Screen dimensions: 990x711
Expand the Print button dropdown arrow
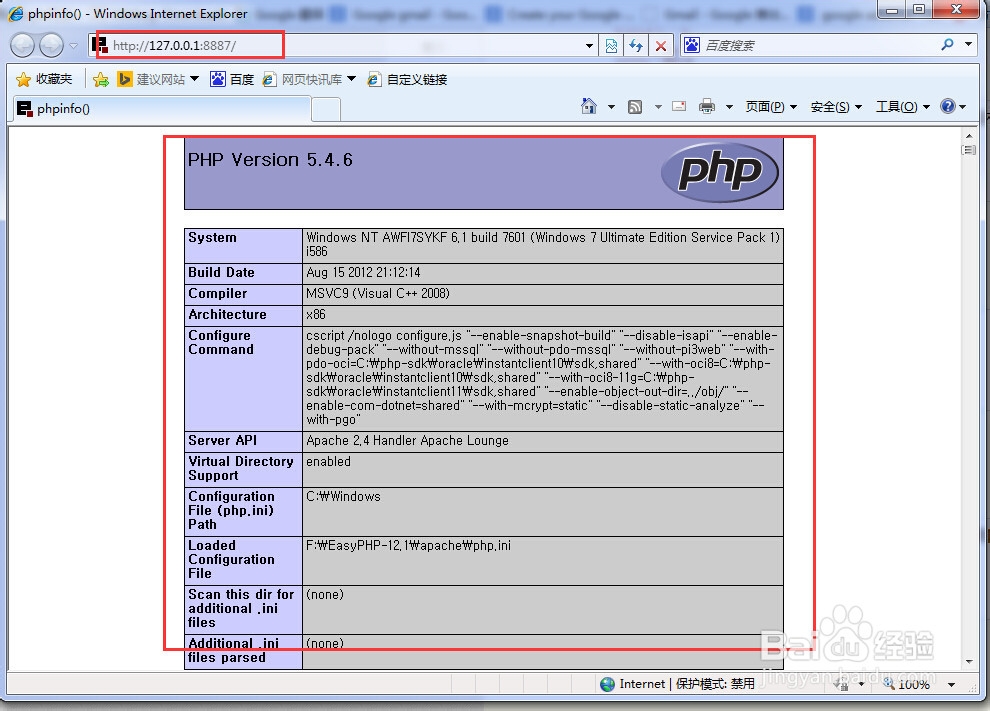pos(729,106)
